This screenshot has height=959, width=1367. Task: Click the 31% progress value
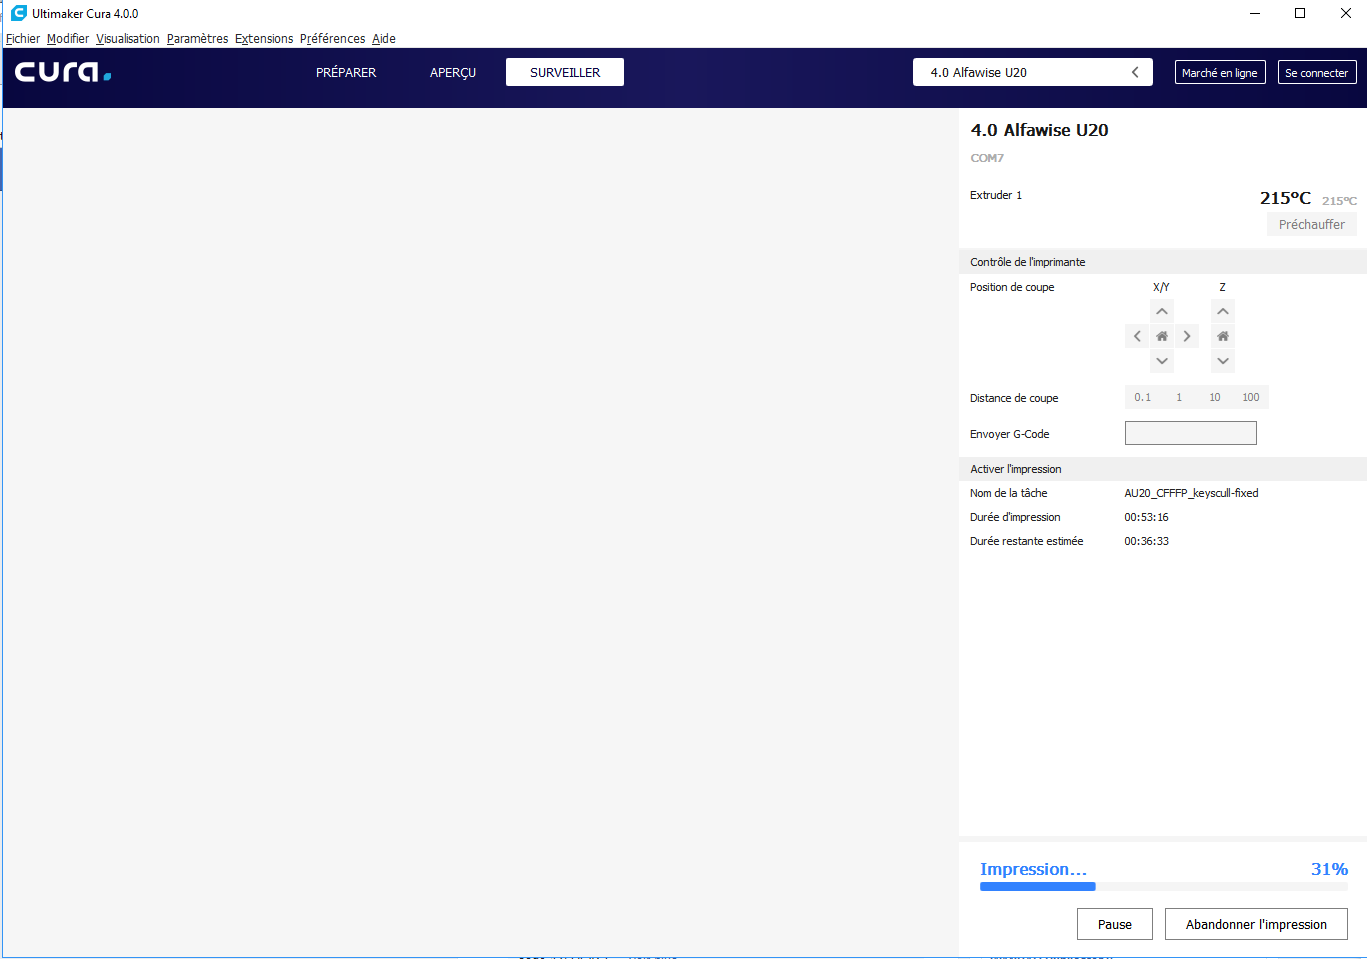tap(1329, 869)
